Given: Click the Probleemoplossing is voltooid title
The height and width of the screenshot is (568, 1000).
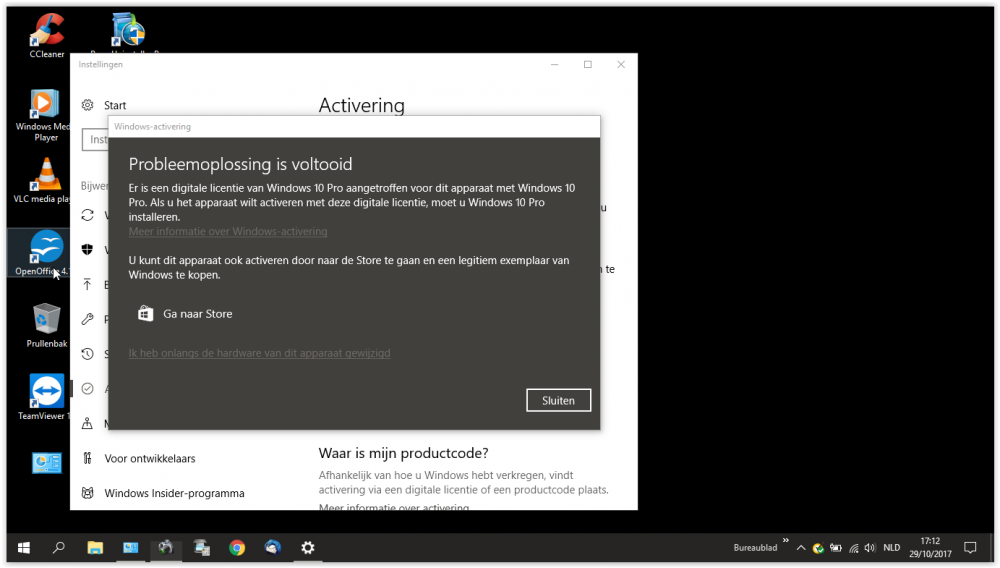Looking at the screenshot, I should coord(240,164).
